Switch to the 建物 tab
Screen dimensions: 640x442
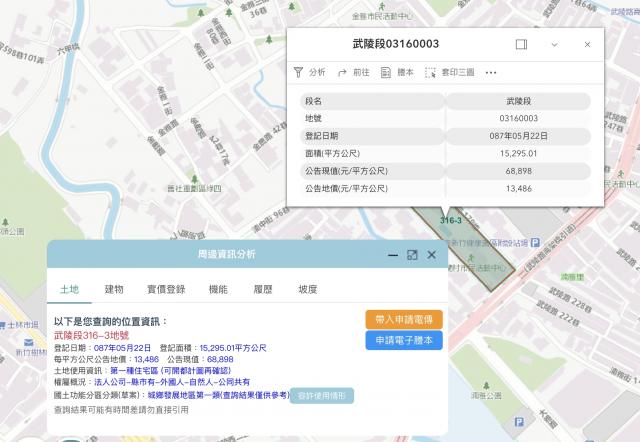tap(114, 289)
